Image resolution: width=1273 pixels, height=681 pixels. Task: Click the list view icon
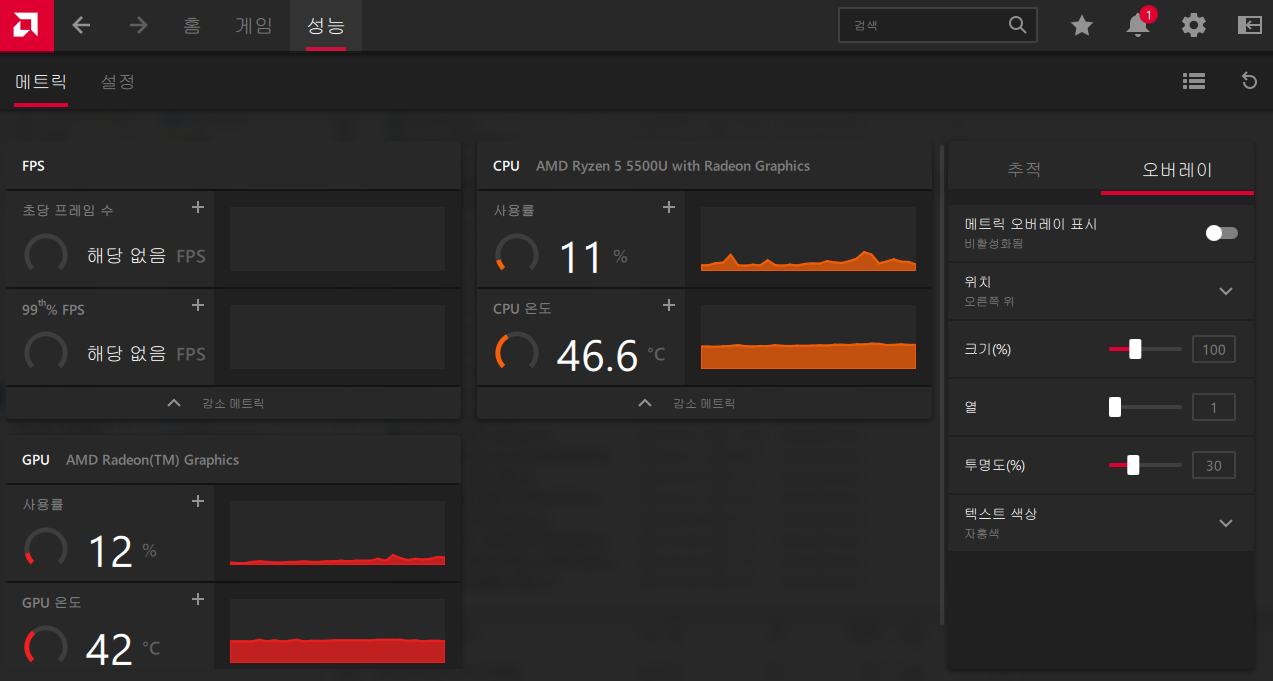[x=1193, y=81]
